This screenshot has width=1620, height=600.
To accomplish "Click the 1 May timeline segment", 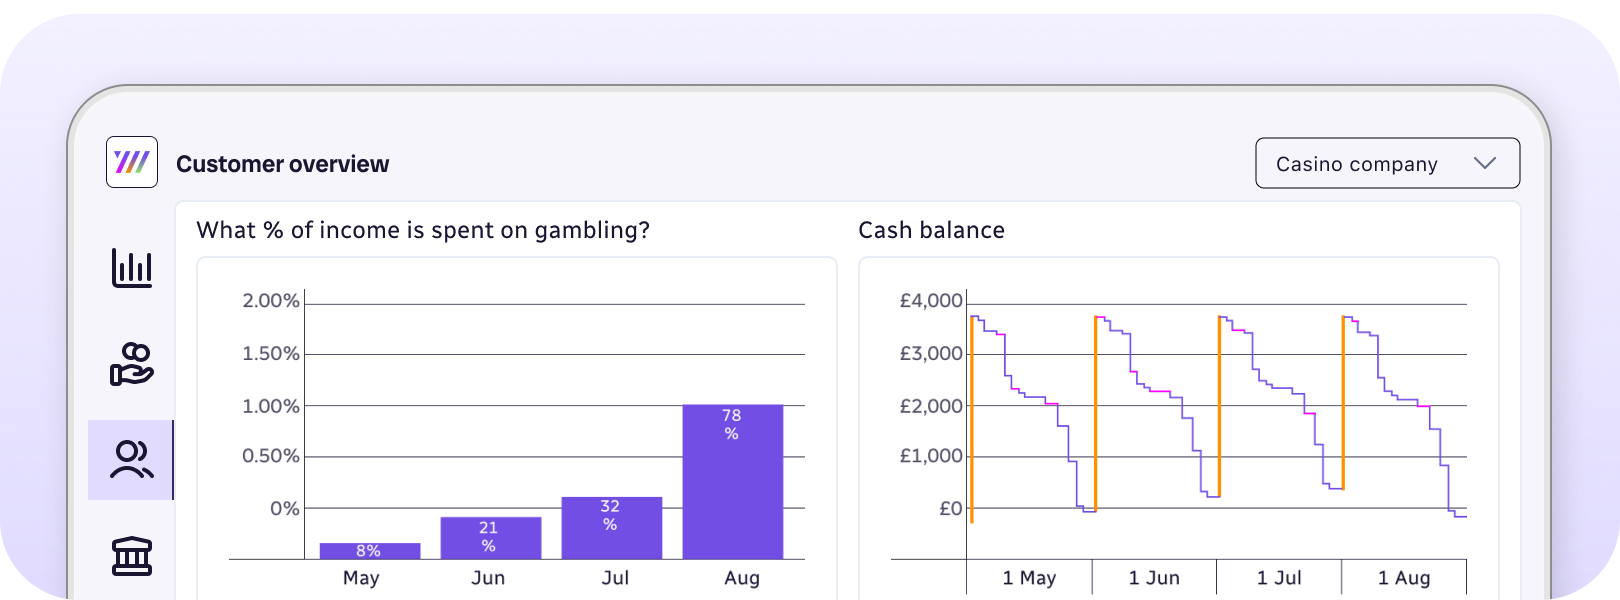I will (1029, 578).
